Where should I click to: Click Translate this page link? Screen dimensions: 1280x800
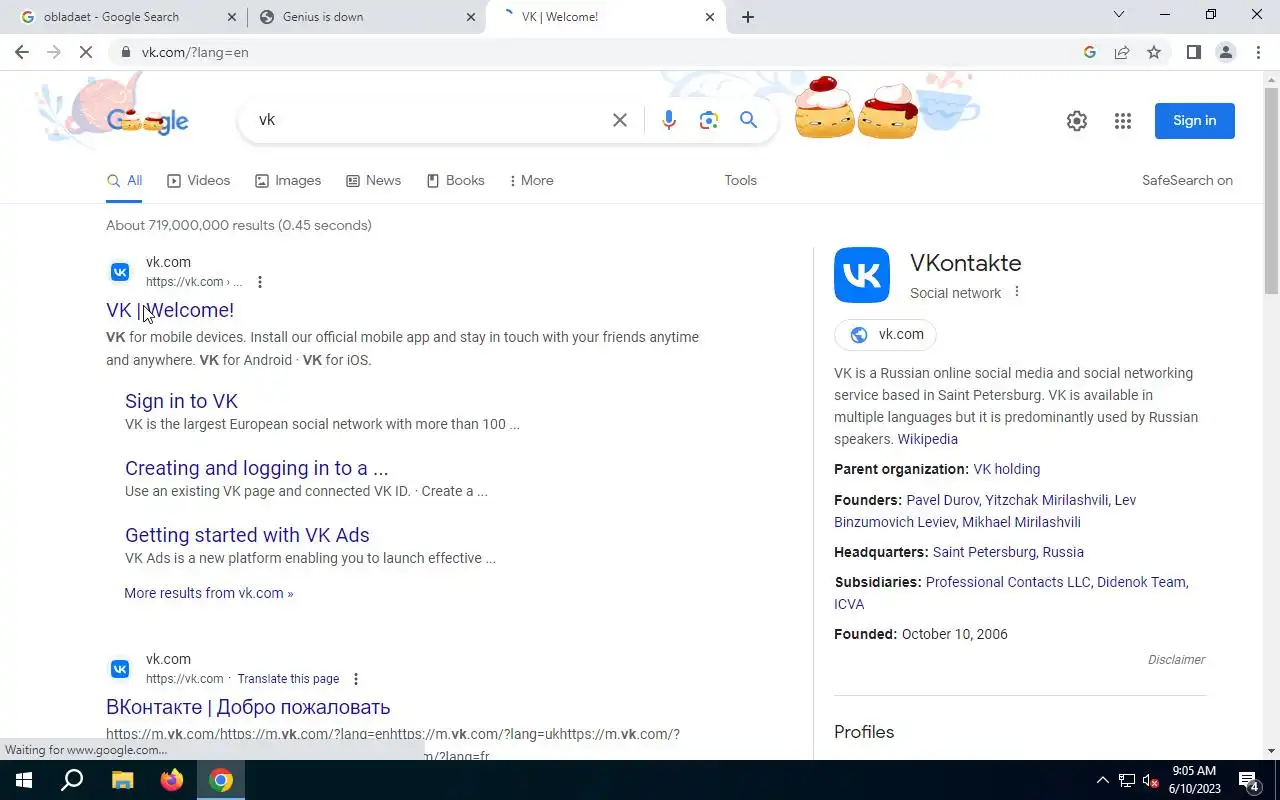pos(288,679)
